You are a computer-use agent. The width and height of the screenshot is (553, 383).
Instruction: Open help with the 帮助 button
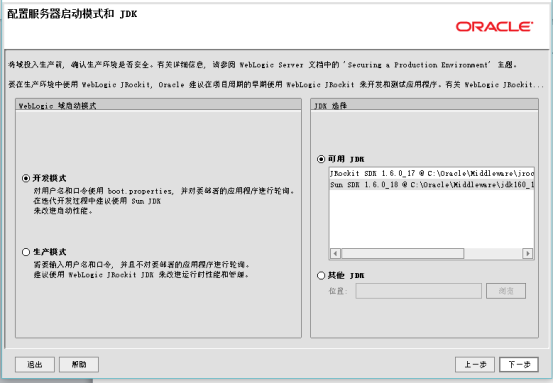[79, 364]
